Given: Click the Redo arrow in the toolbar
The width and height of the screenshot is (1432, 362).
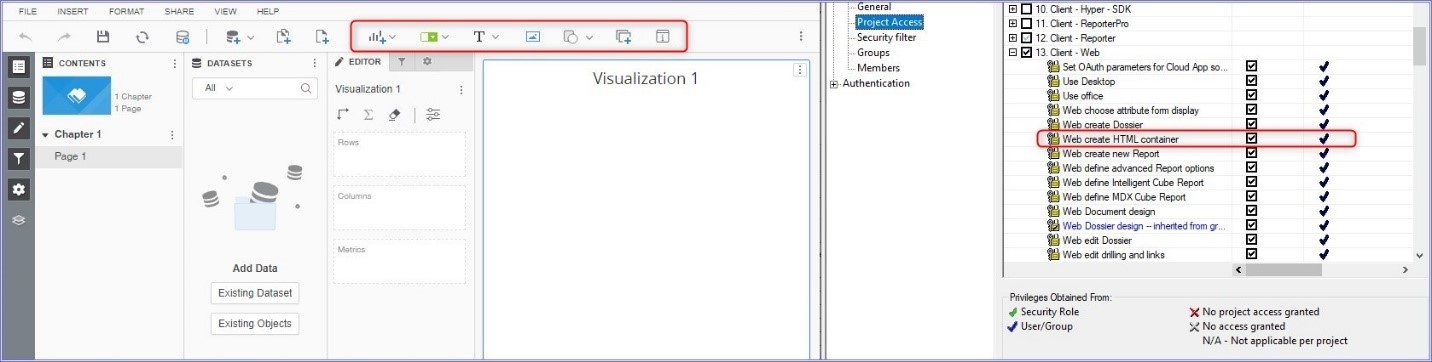Looking at the screenshot, I should coord(64,36).
